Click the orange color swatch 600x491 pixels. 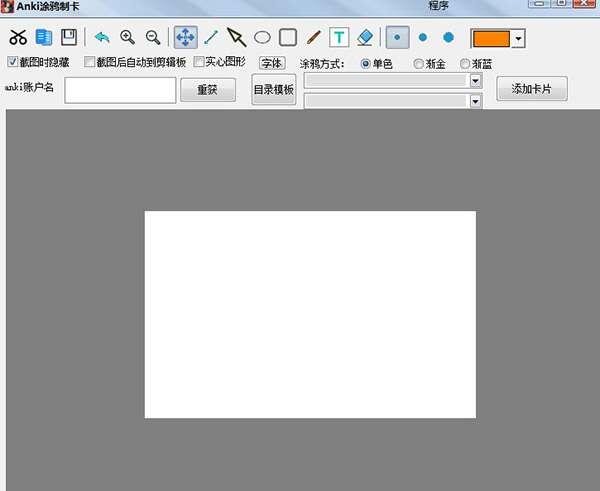point(490,39)
